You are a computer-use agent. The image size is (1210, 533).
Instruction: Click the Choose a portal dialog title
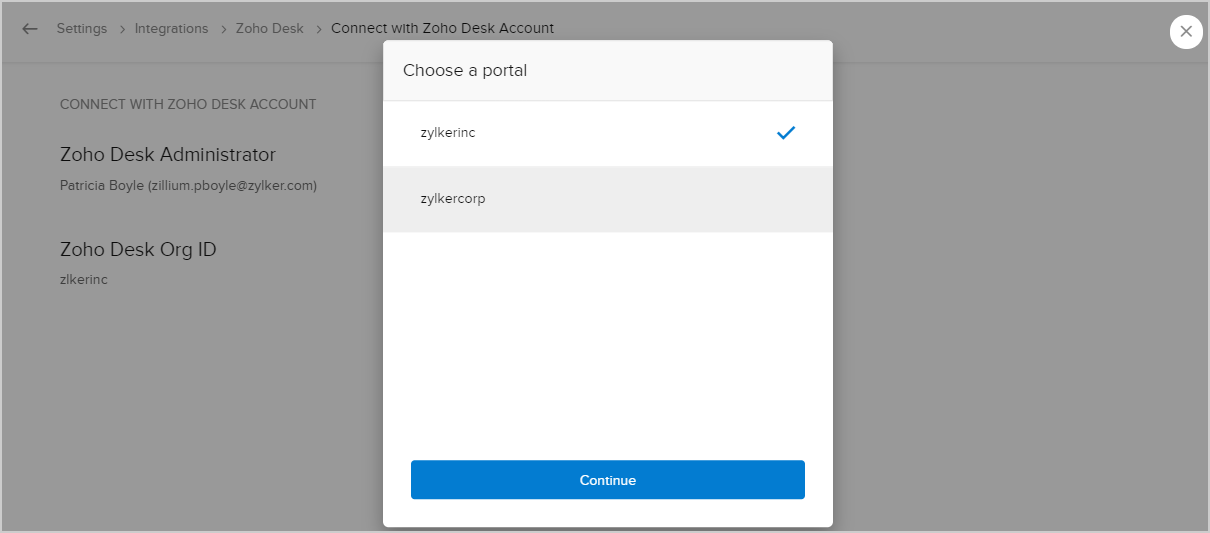coord(465,71)
